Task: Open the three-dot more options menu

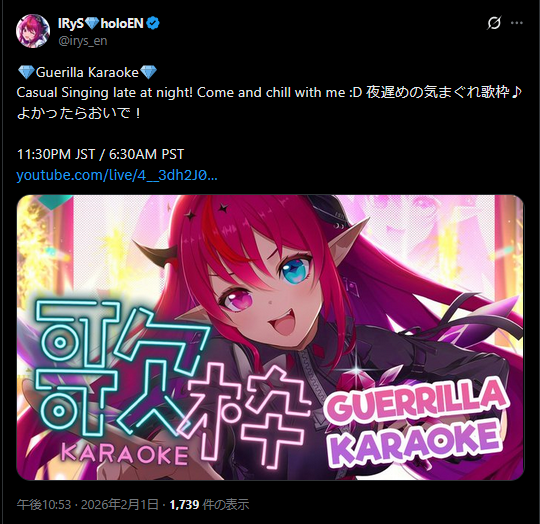Action: tap(517, 23)
